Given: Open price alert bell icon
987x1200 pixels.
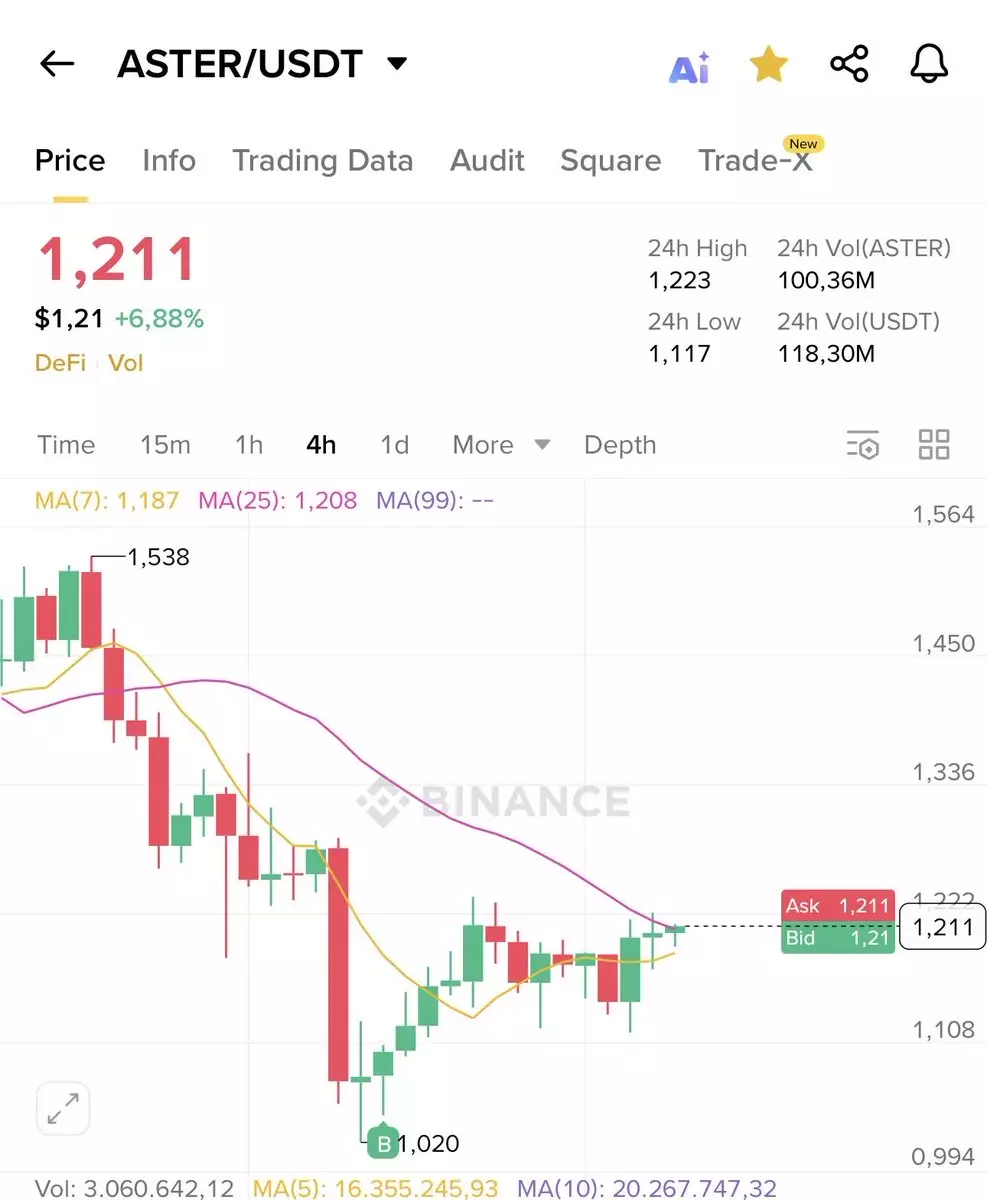Looking at the screenshot, I should pos(929,65).
